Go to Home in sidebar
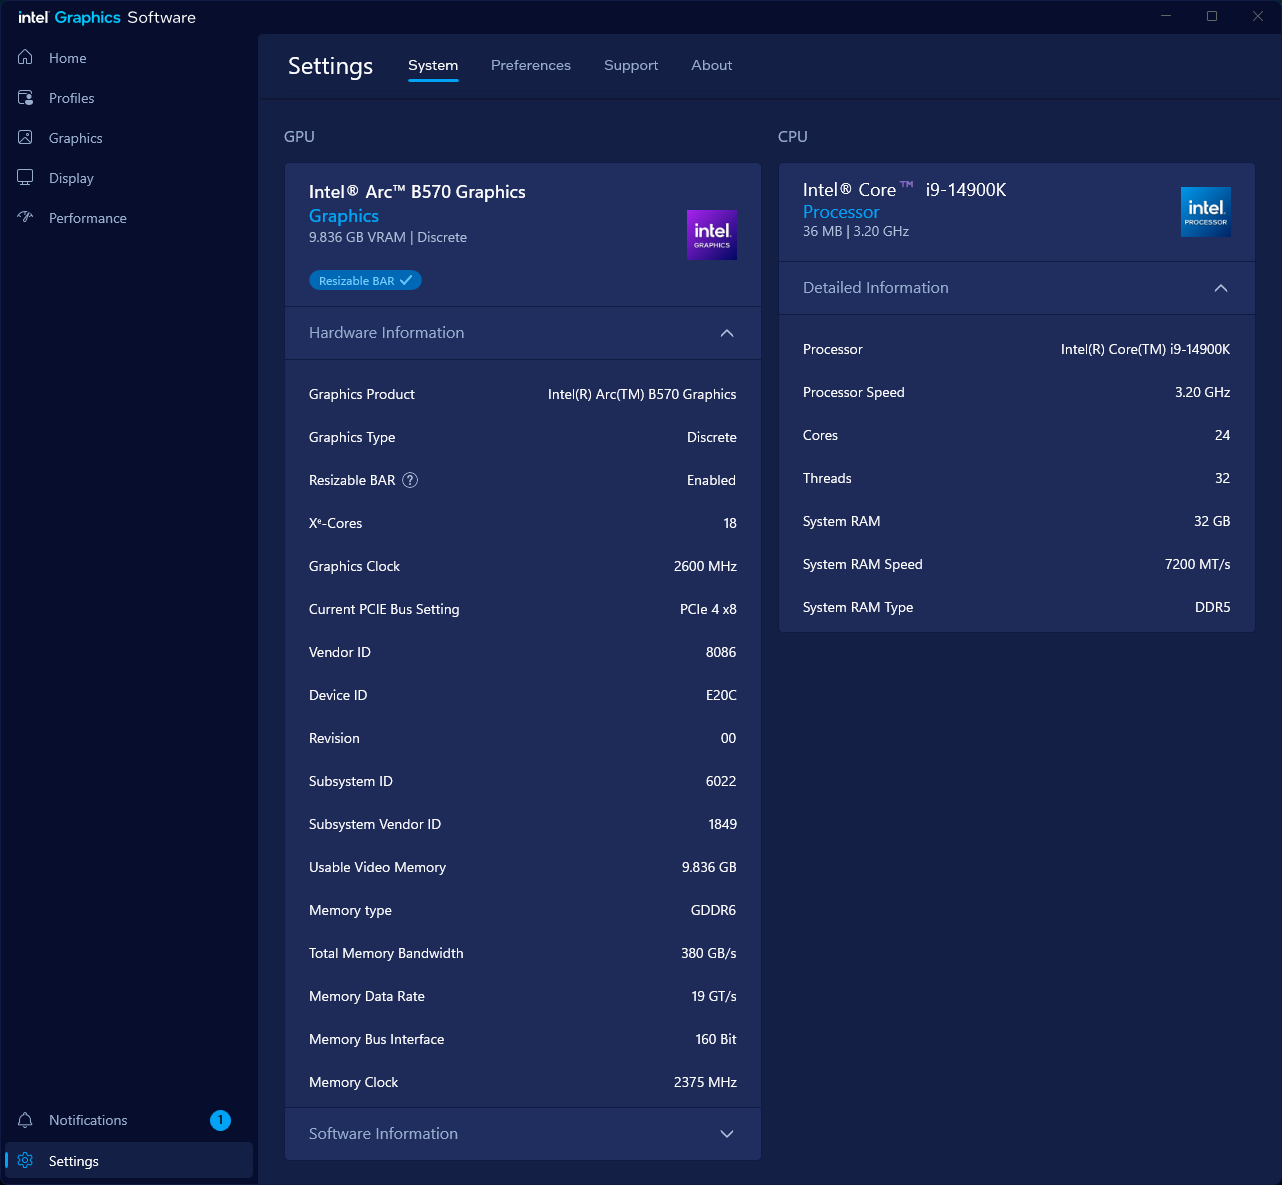Viewport: 1282px width, 1185px height. [129, 58]
